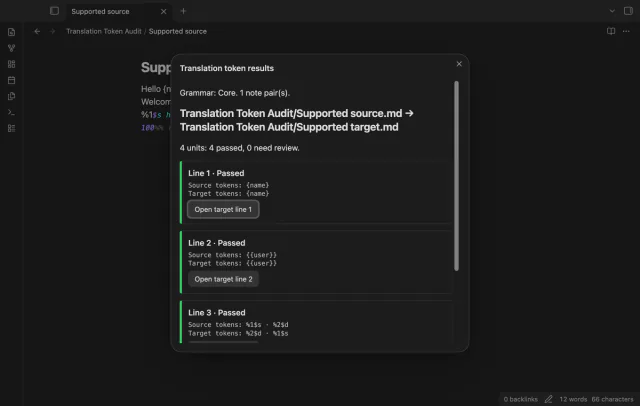
Task: Open the templates icon in ribbon
Action: pyautogui.click(x=11, y=96)
